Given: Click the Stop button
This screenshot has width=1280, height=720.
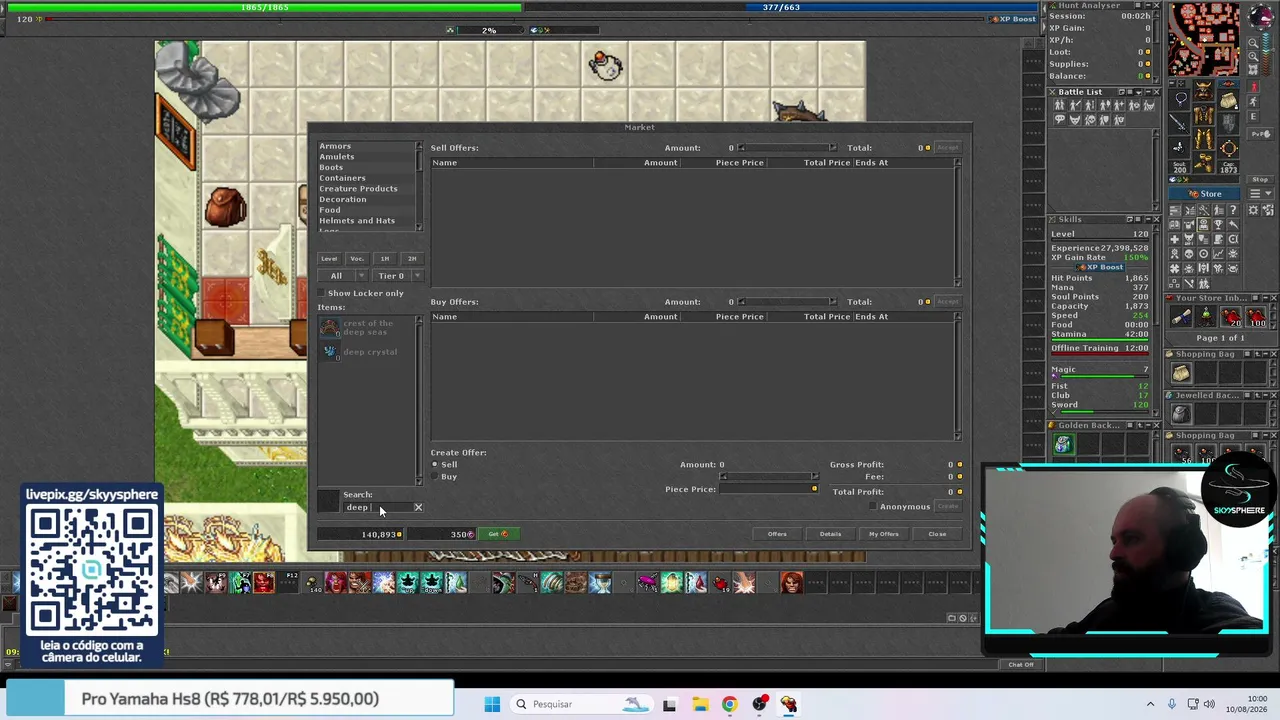Looking at the screenshot, I should pyautogui.click(x=1260, y=180).
